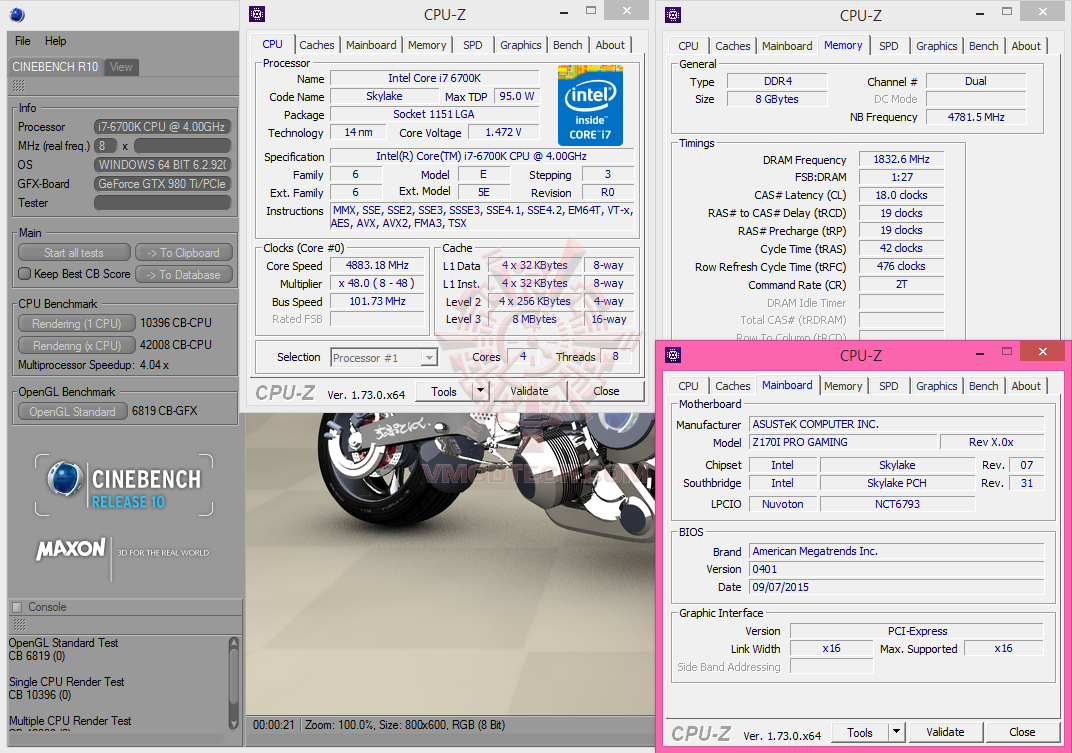The height and width of the screenshot is (753, 1072).
Task: Click the NB Frequency value 4781.5 MHz
Action: [976, 117]
